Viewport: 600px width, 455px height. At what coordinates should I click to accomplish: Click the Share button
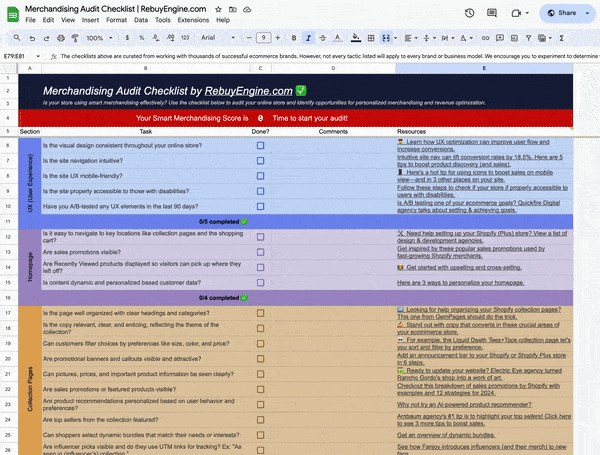(563, 13)
